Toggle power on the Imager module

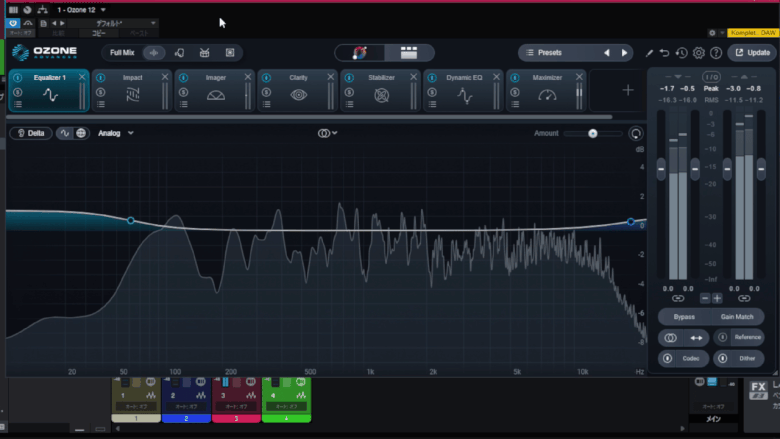click(x=183, y=77)
